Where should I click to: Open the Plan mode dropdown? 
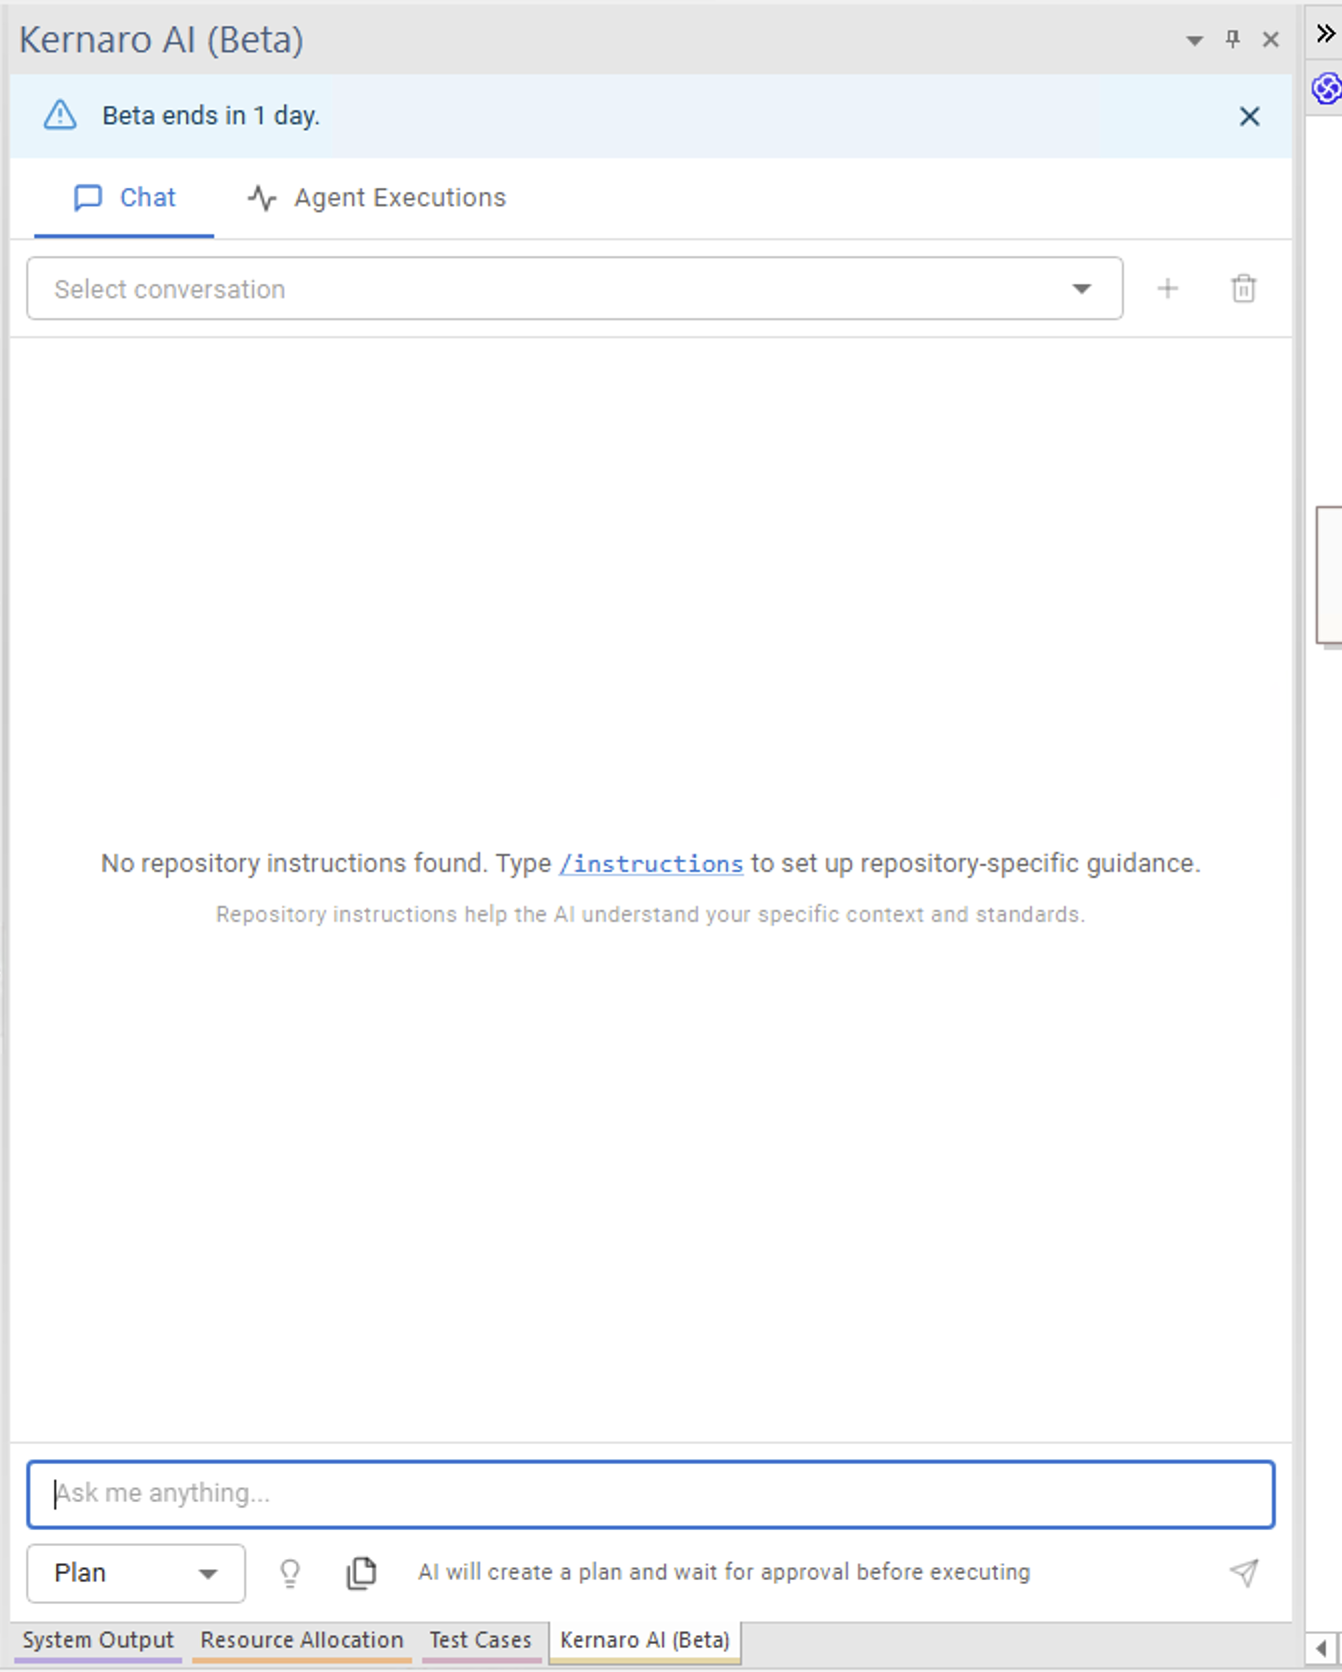pos(136,1573)
